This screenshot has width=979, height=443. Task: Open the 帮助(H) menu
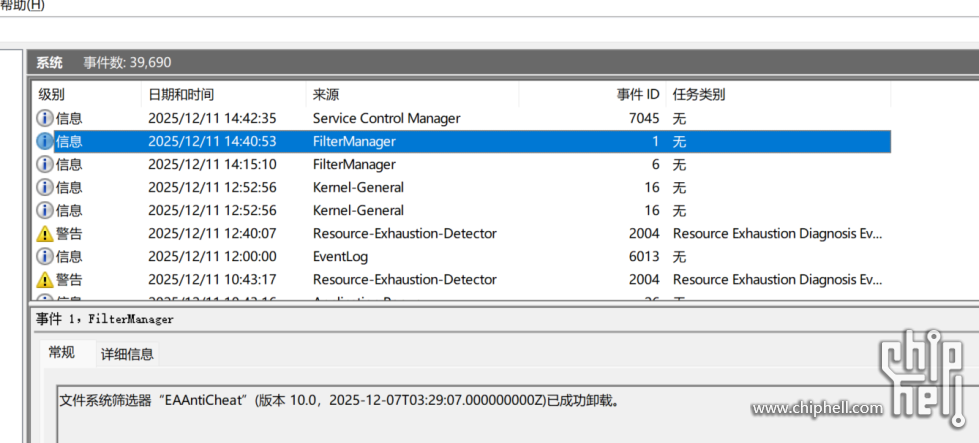pos(22,5)
